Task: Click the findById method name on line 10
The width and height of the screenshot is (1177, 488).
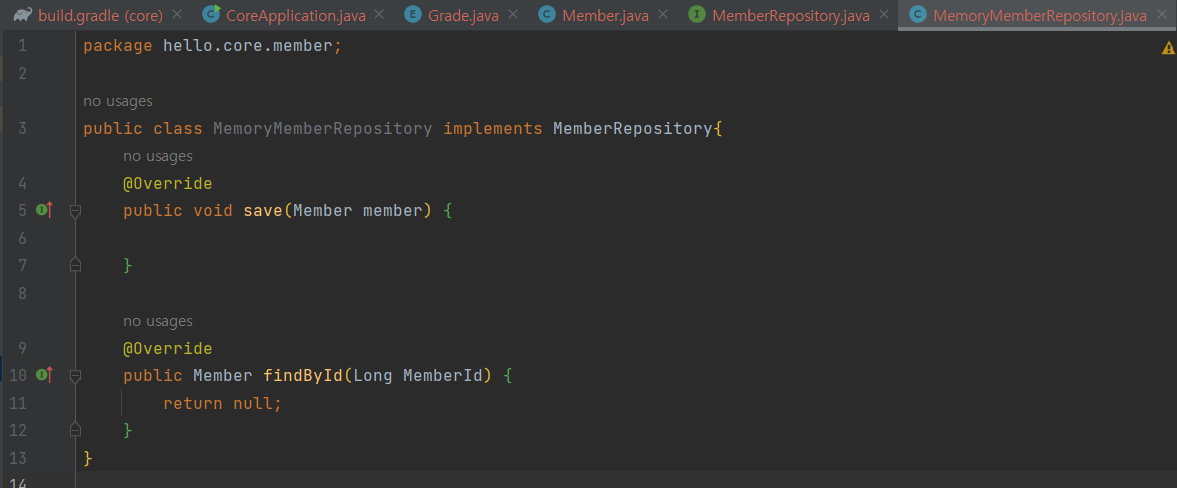Action: pyautogui.click(x=303, y=375)
